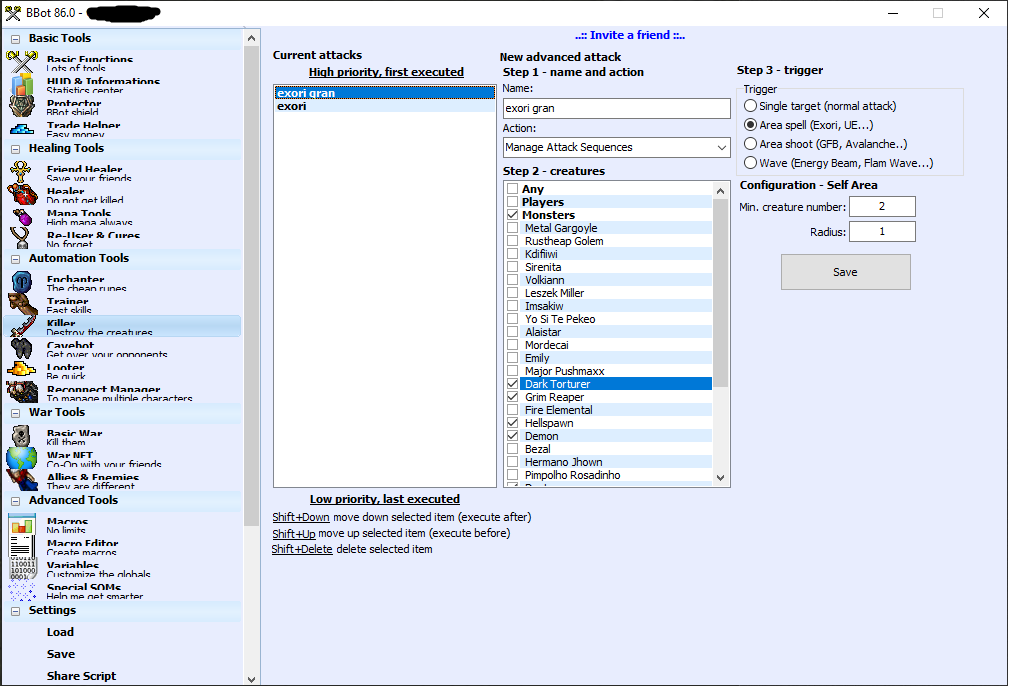Check the Fire Elemental creature checkbox
Viewport: 1009px width, 686px height.
point(513,410)
